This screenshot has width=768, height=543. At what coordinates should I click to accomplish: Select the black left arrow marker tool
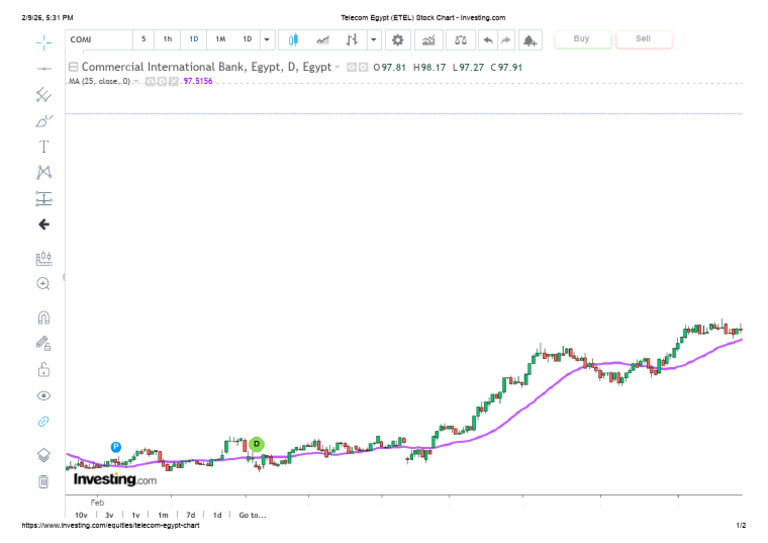click(44, 224)
